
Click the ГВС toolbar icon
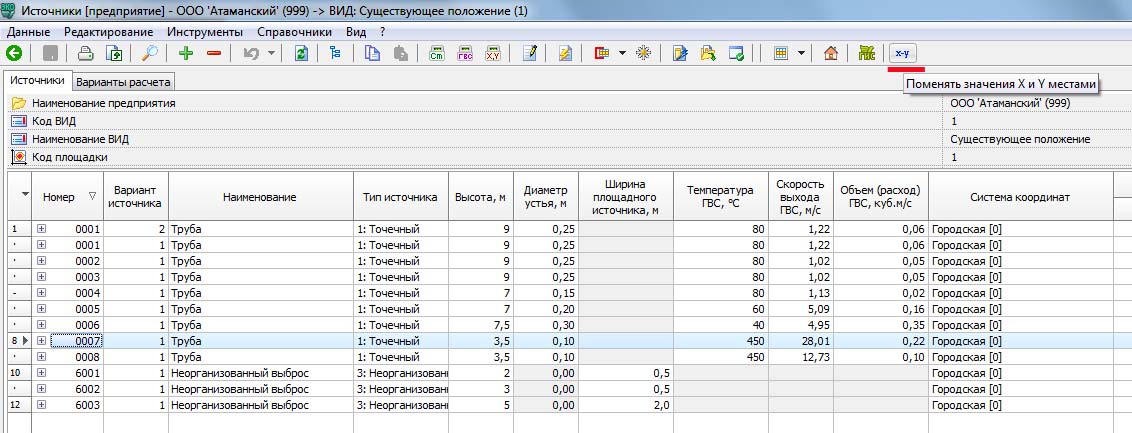click(465, 53)
